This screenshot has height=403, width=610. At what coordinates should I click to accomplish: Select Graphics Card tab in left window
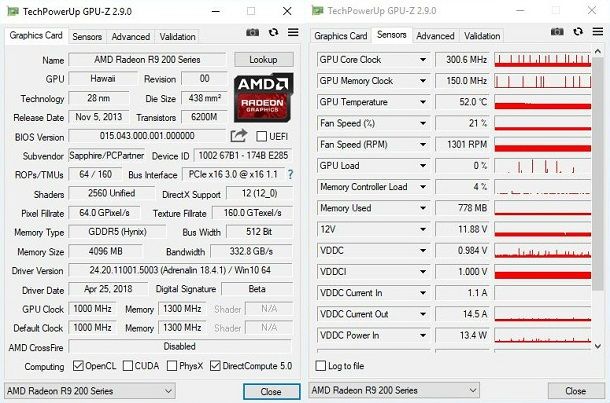pyautogui.click(x=36, y=35)
